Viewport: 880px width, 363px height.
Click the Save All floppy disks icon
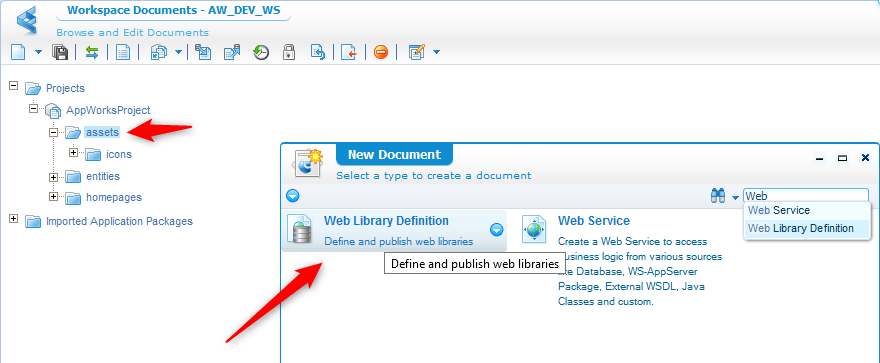click(x=60, y=52)
